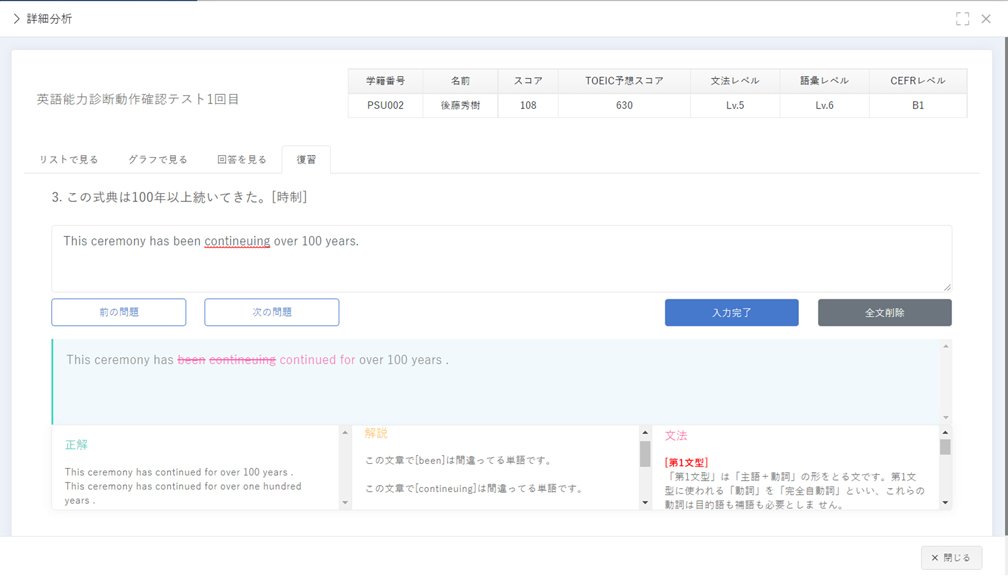This screenshot has height=576, width=1008.
Task: Scrollbar thumb of the 解説 panel
Action: tap(645, 454)
